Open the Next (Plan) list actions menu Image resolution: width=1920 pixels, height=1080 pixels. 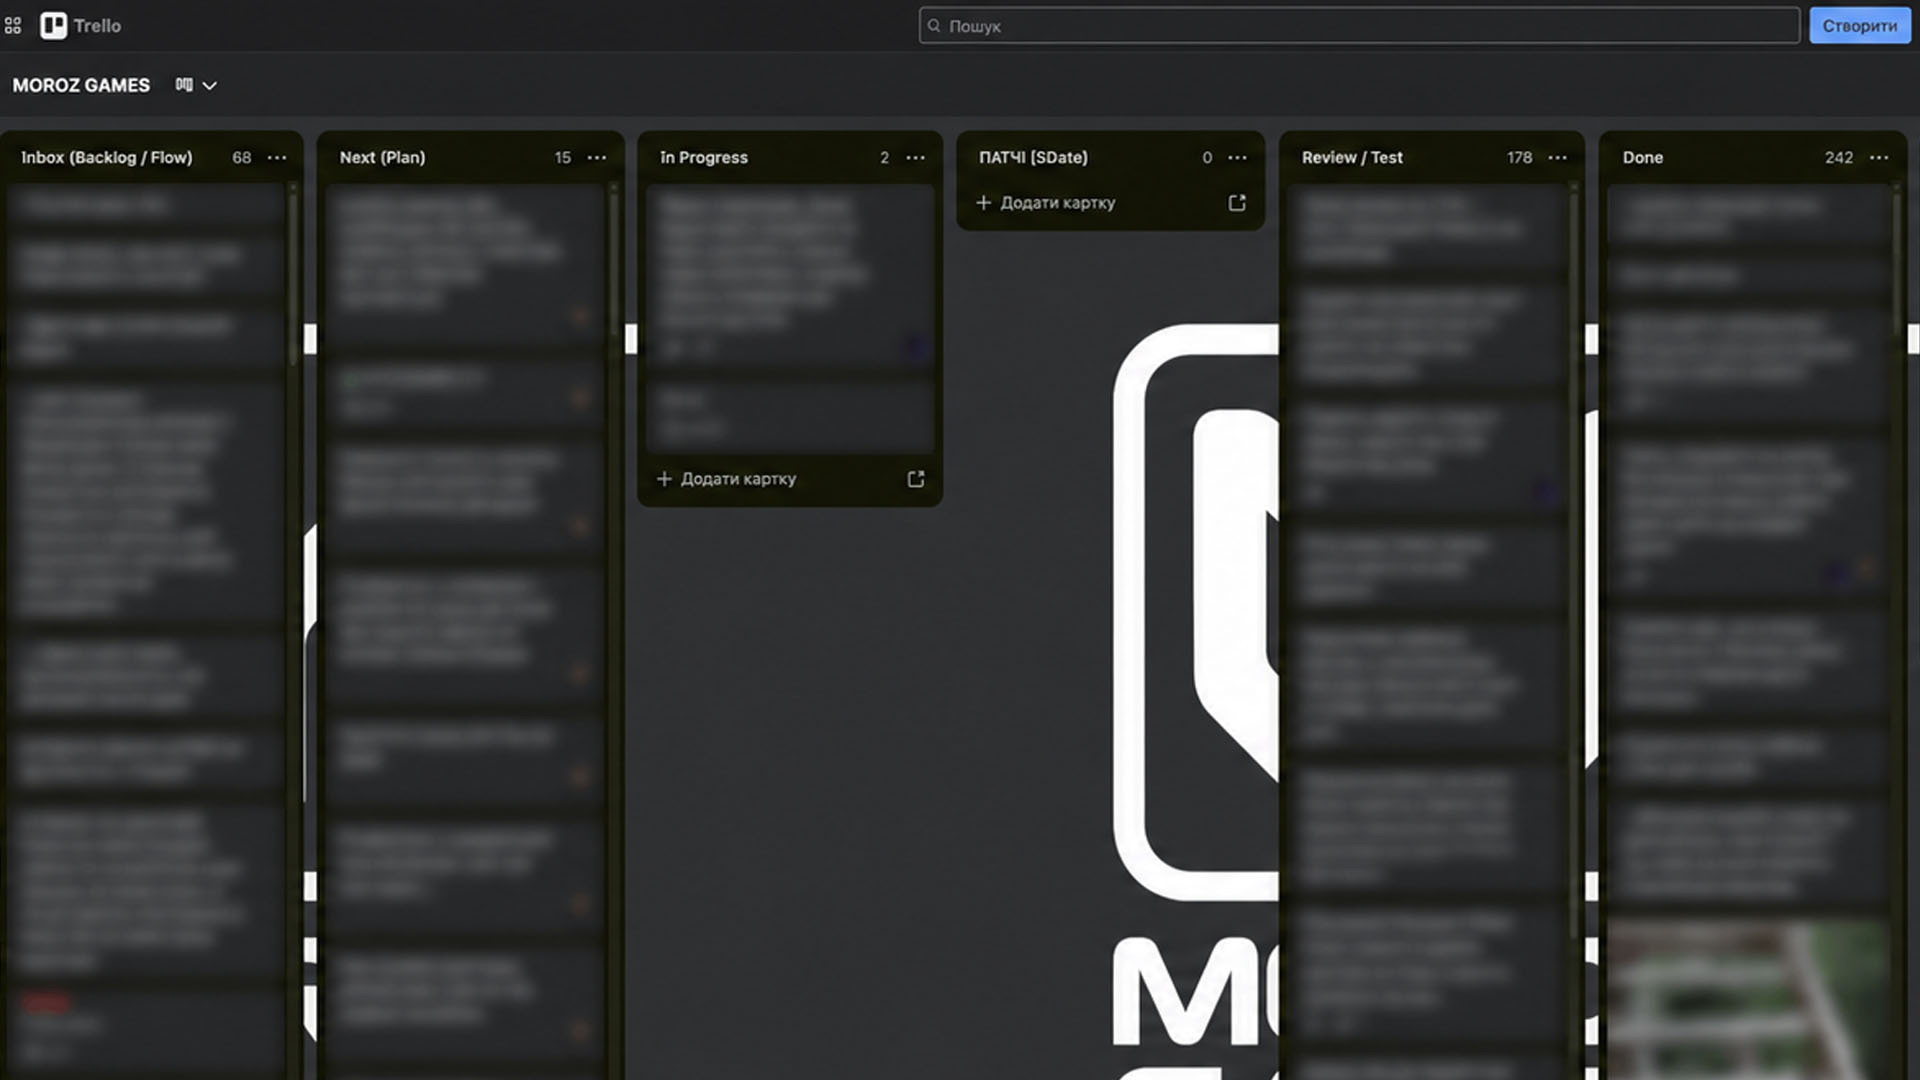click(x=597, y=158)
